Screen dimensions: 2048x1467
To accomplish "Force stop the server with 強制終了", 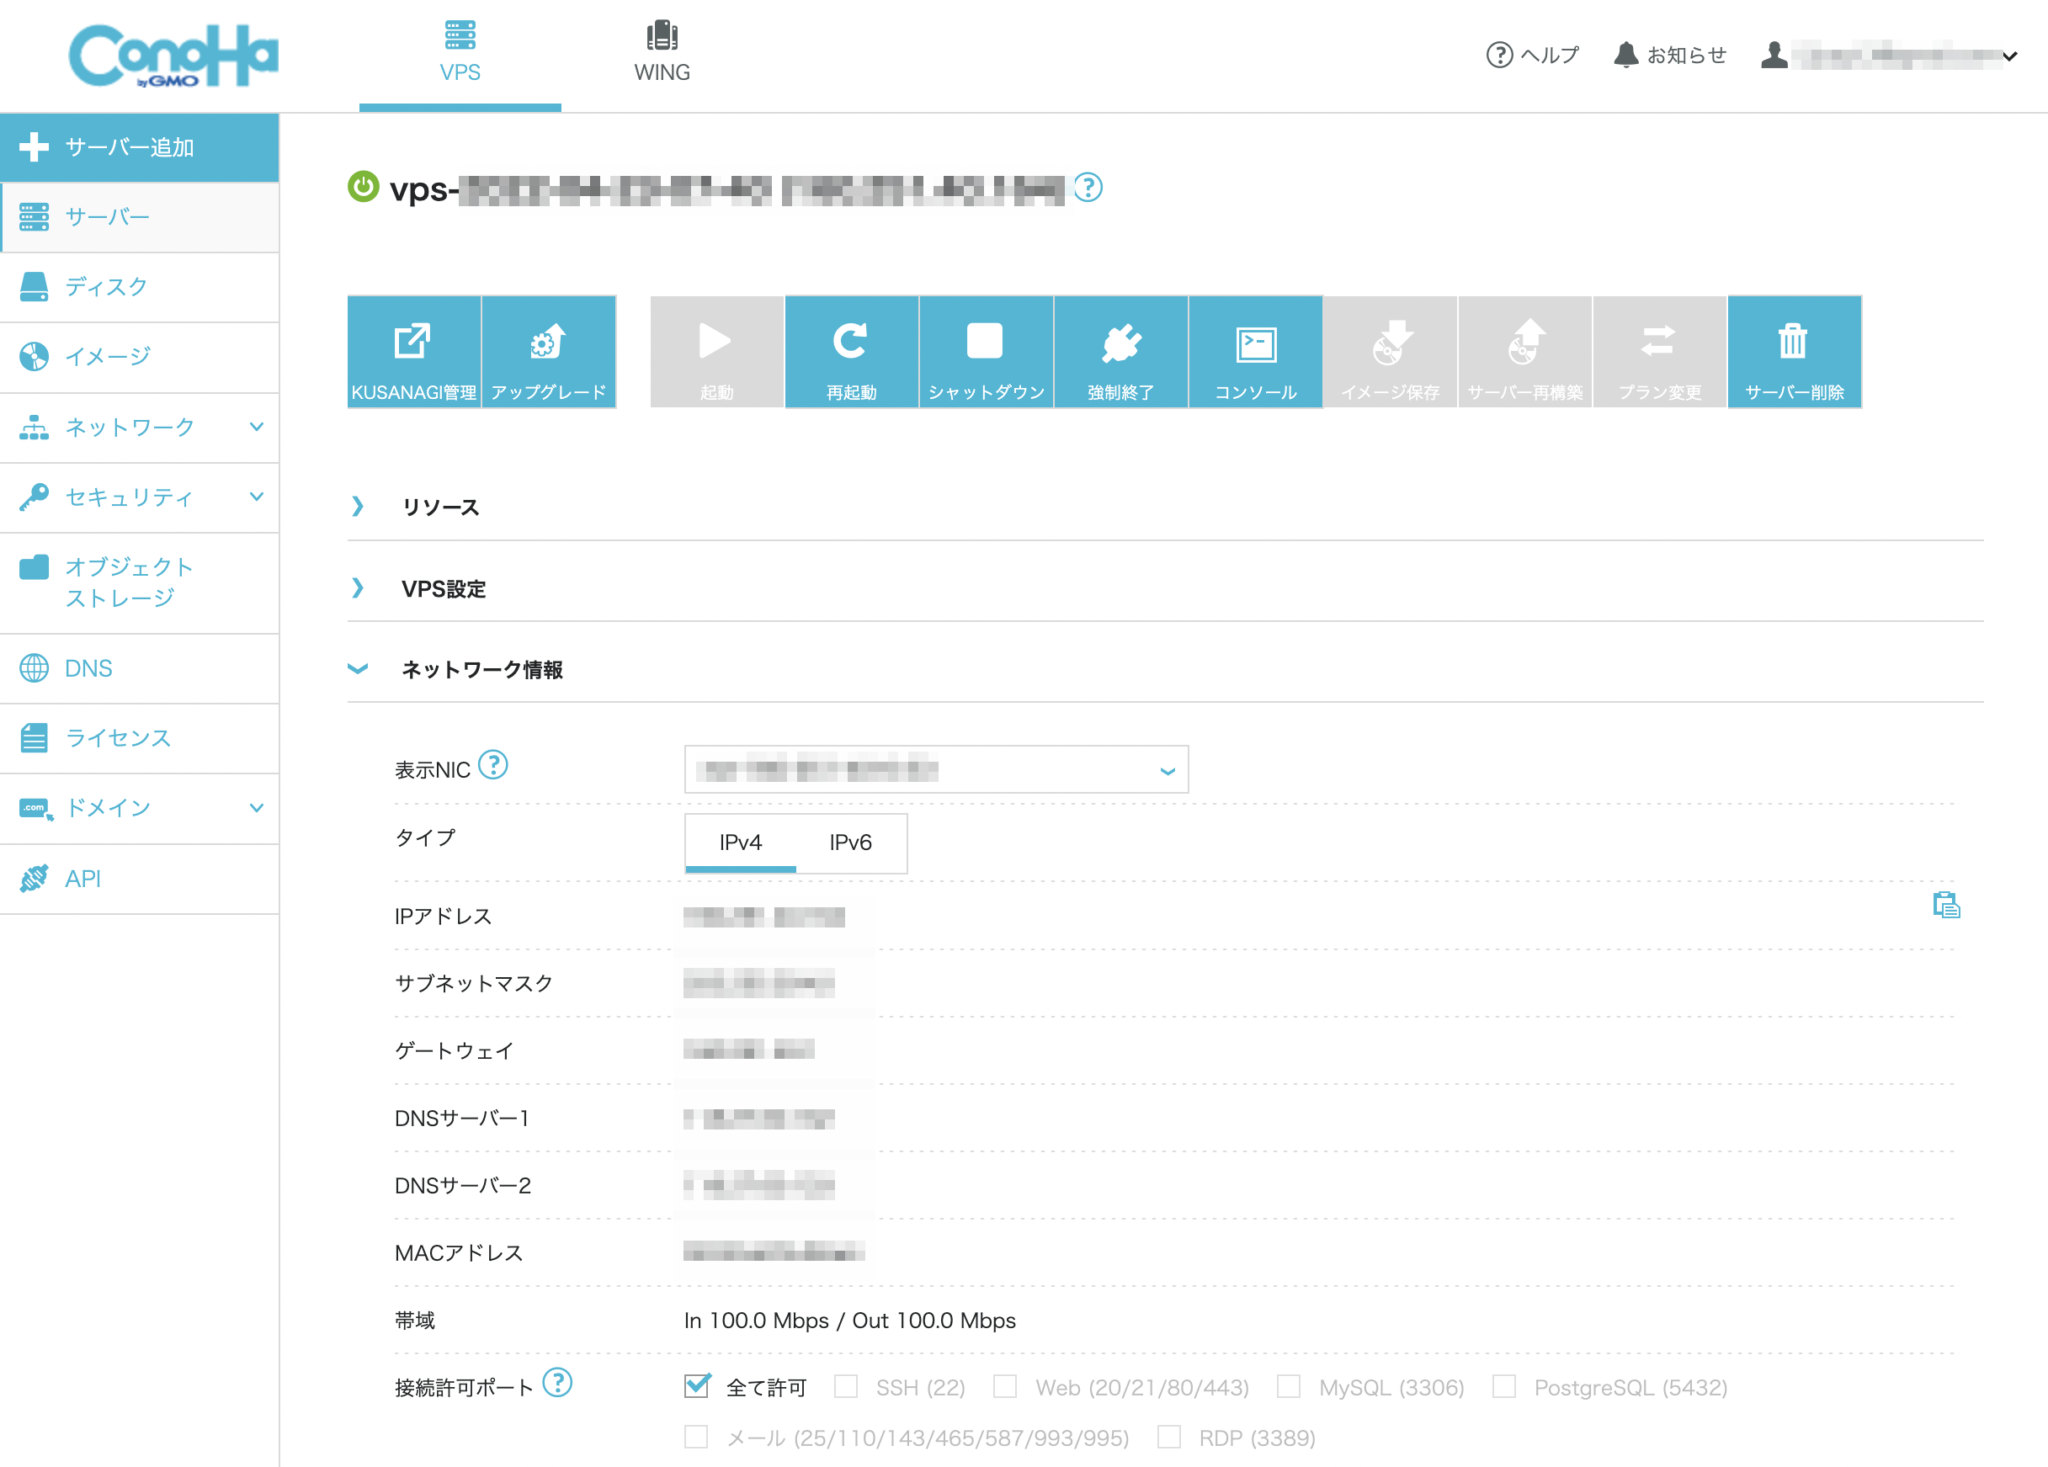I will (x=1121, y=351).
